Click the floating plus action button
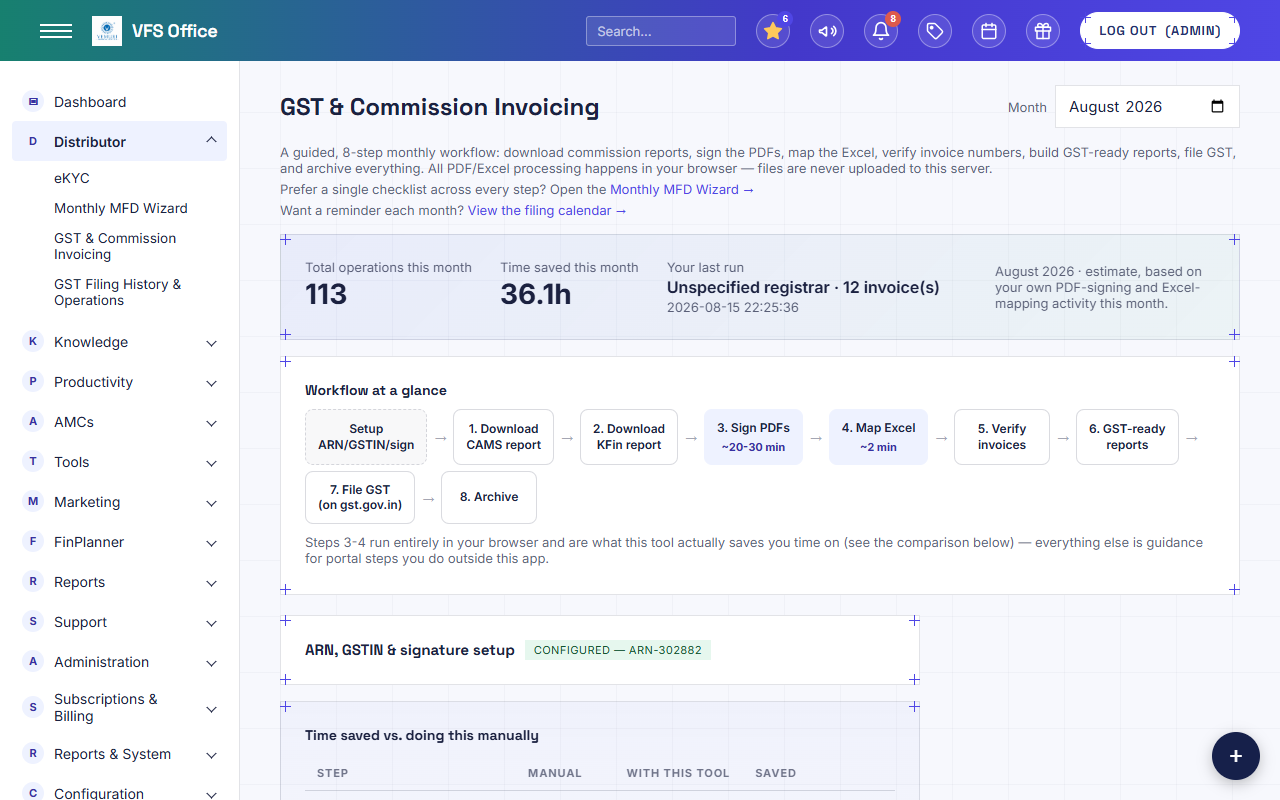 pos(1236,756)
